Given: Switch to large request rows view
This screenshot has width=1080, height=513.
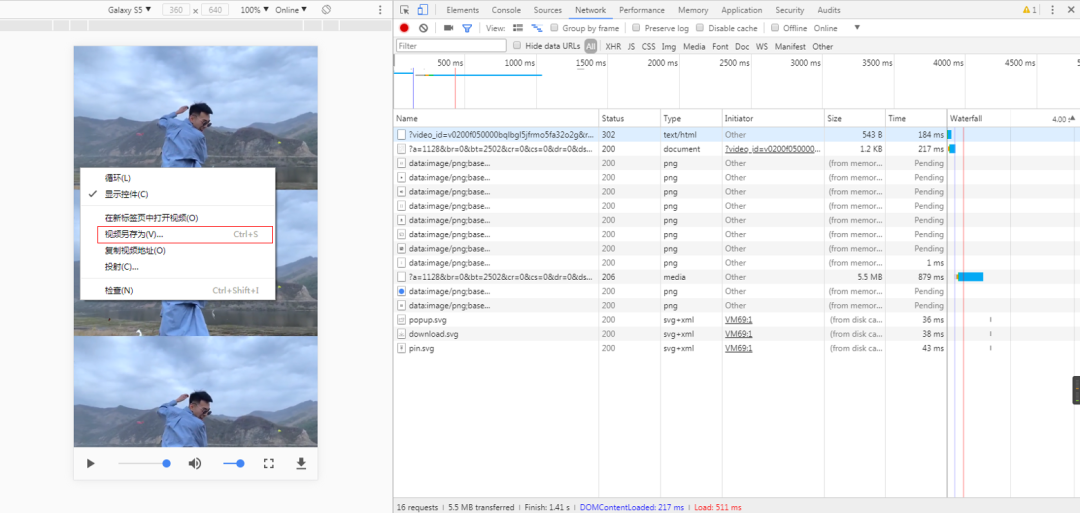Looking at the screenshot, I should [518, 28].
